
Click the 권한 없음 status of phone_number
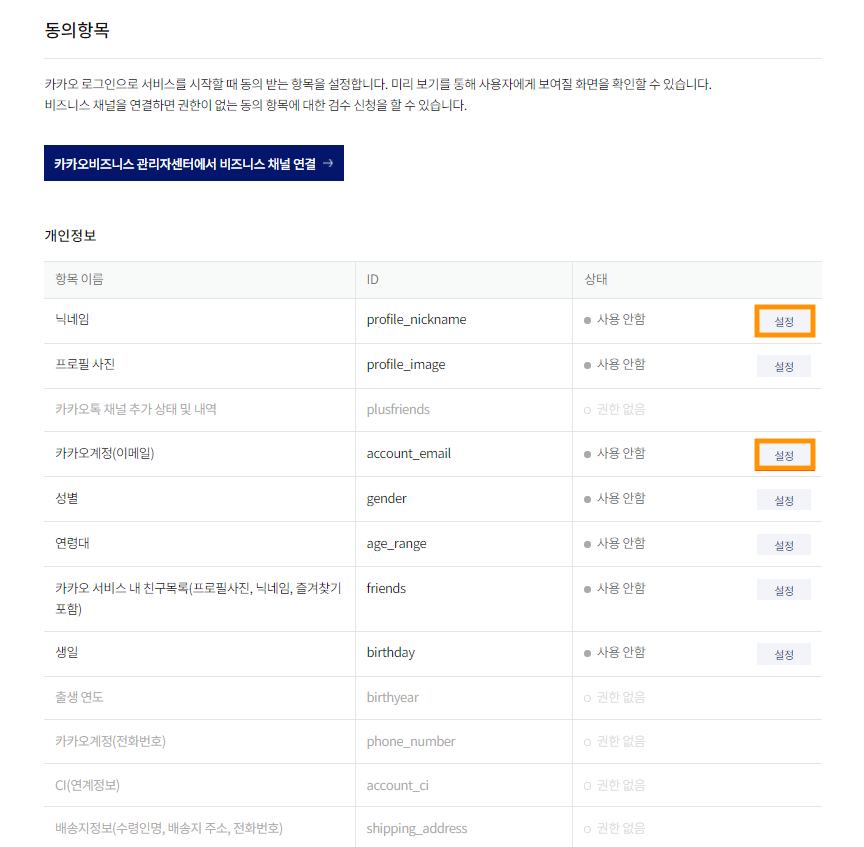pyautogui.click(x=614, y=741)
